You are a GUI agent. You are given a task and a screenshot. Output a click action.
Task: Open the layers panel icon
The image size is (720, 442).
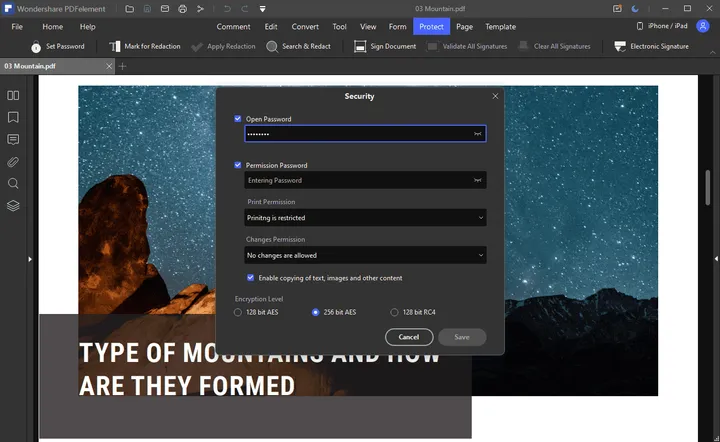[13, 206]
